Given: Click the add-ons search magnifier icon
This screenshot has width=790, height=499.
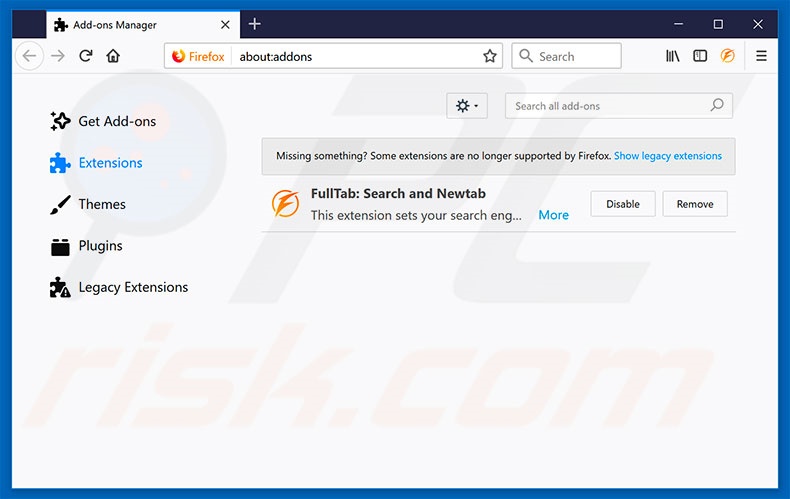Looking at the screenshot, I should click(x=717, y=105).
